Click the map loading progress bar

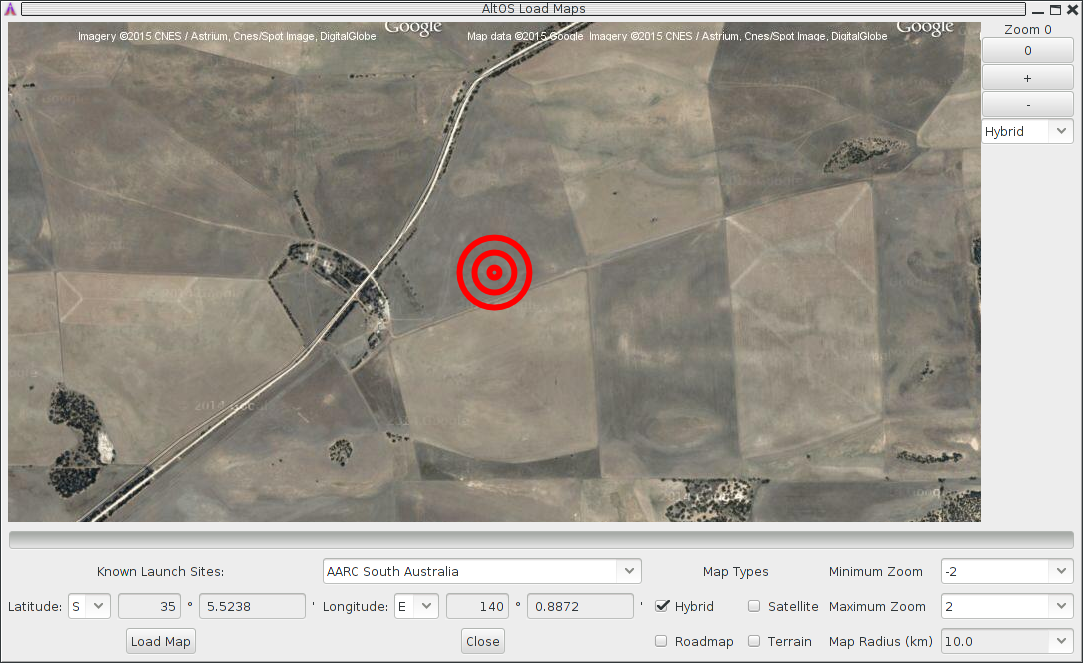pyautogui.click(x=541, y=540)
